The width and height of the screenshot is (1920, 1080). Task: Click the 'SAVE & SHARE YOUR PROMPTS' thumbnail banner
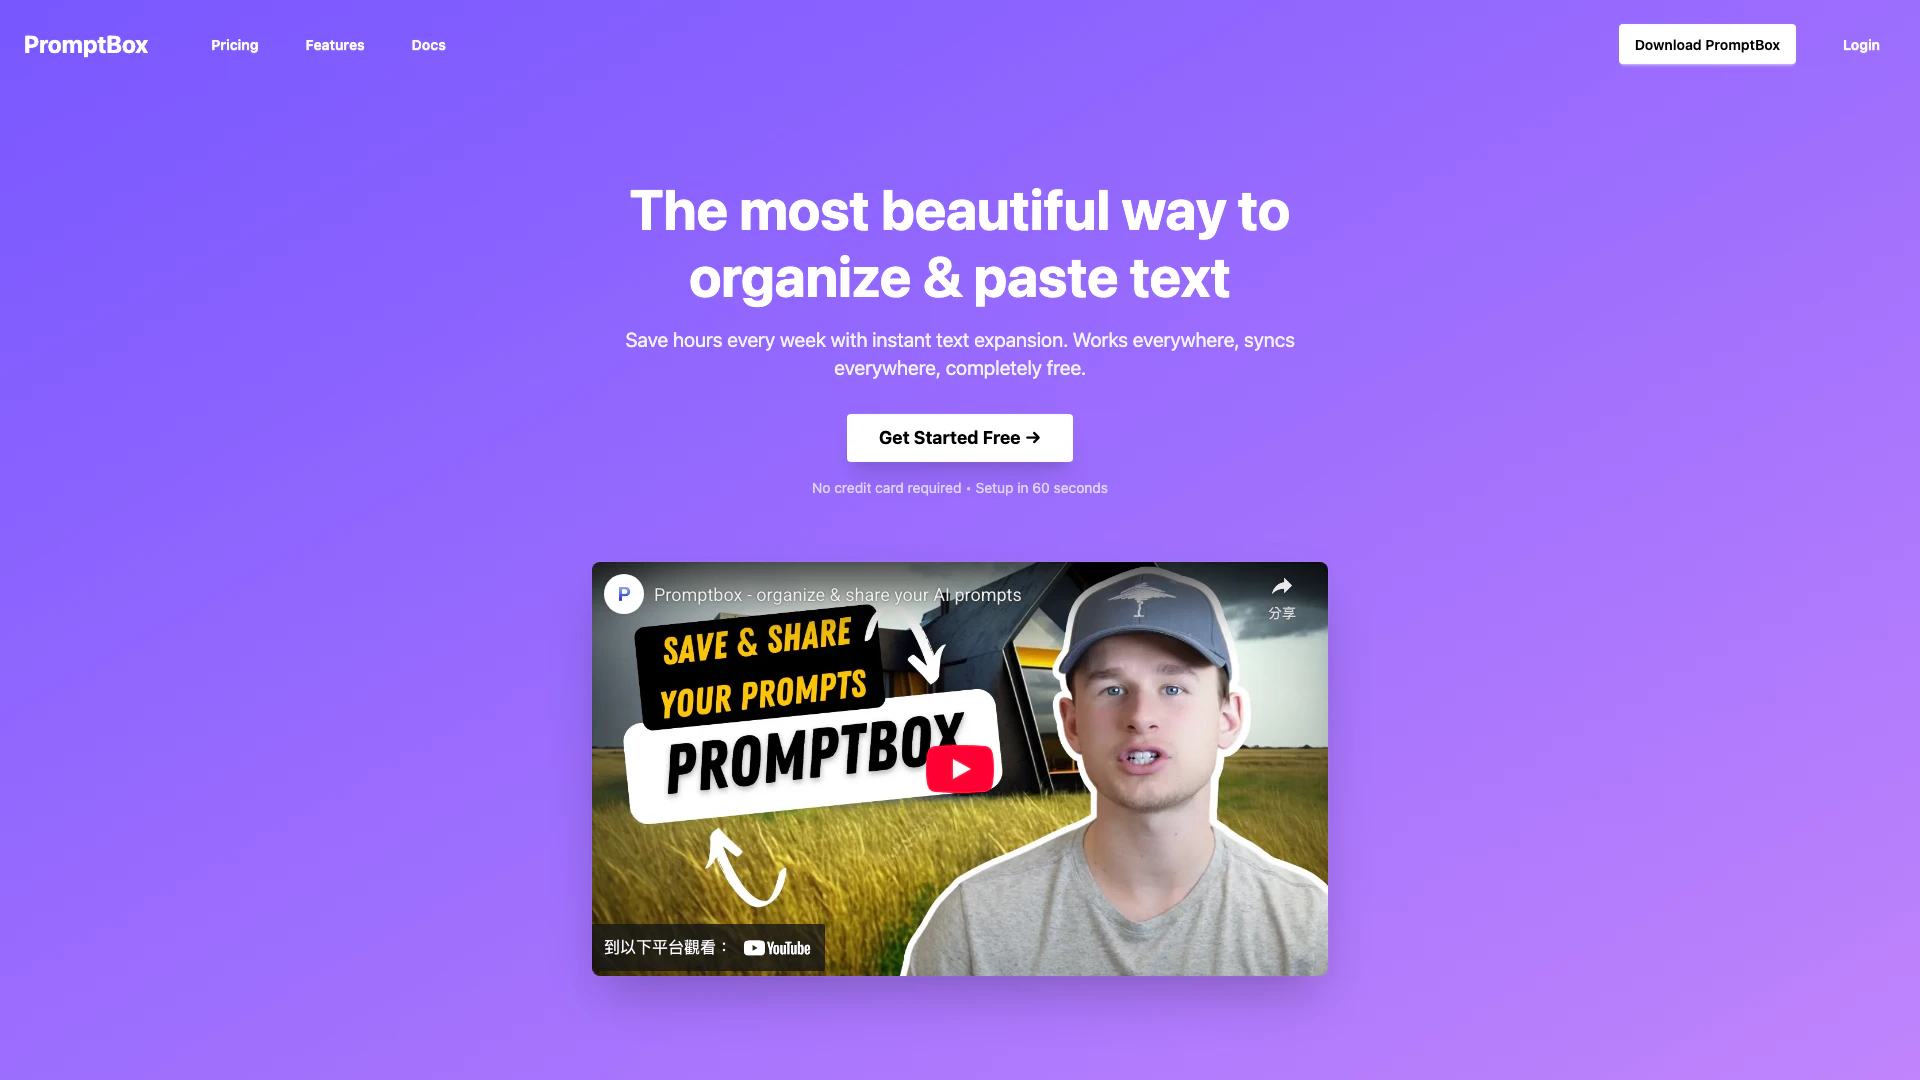760,668
